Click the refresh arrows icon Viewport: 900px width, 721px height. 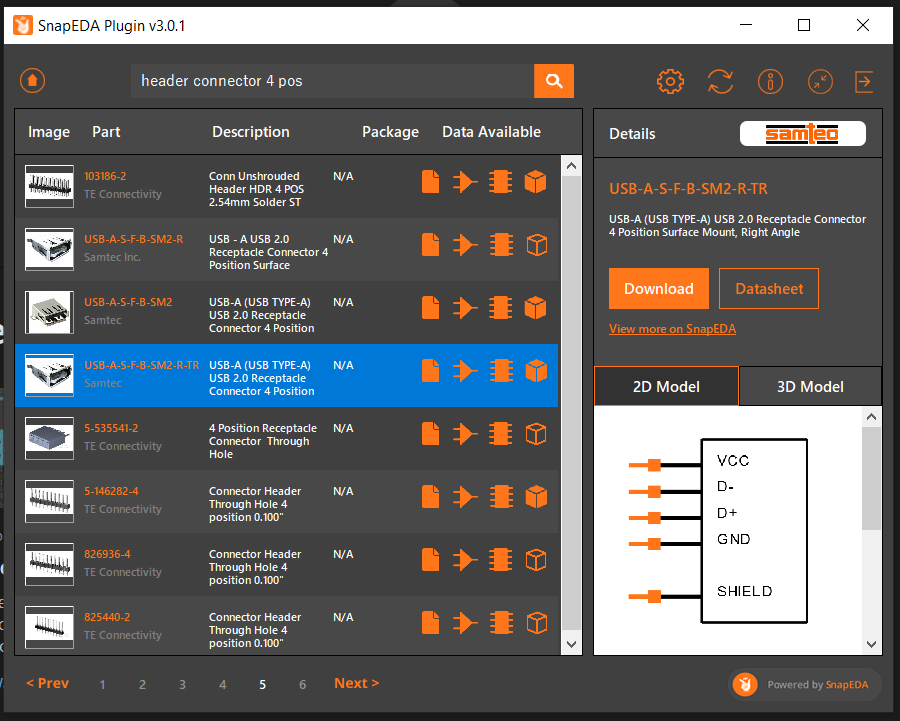point(720,82)
